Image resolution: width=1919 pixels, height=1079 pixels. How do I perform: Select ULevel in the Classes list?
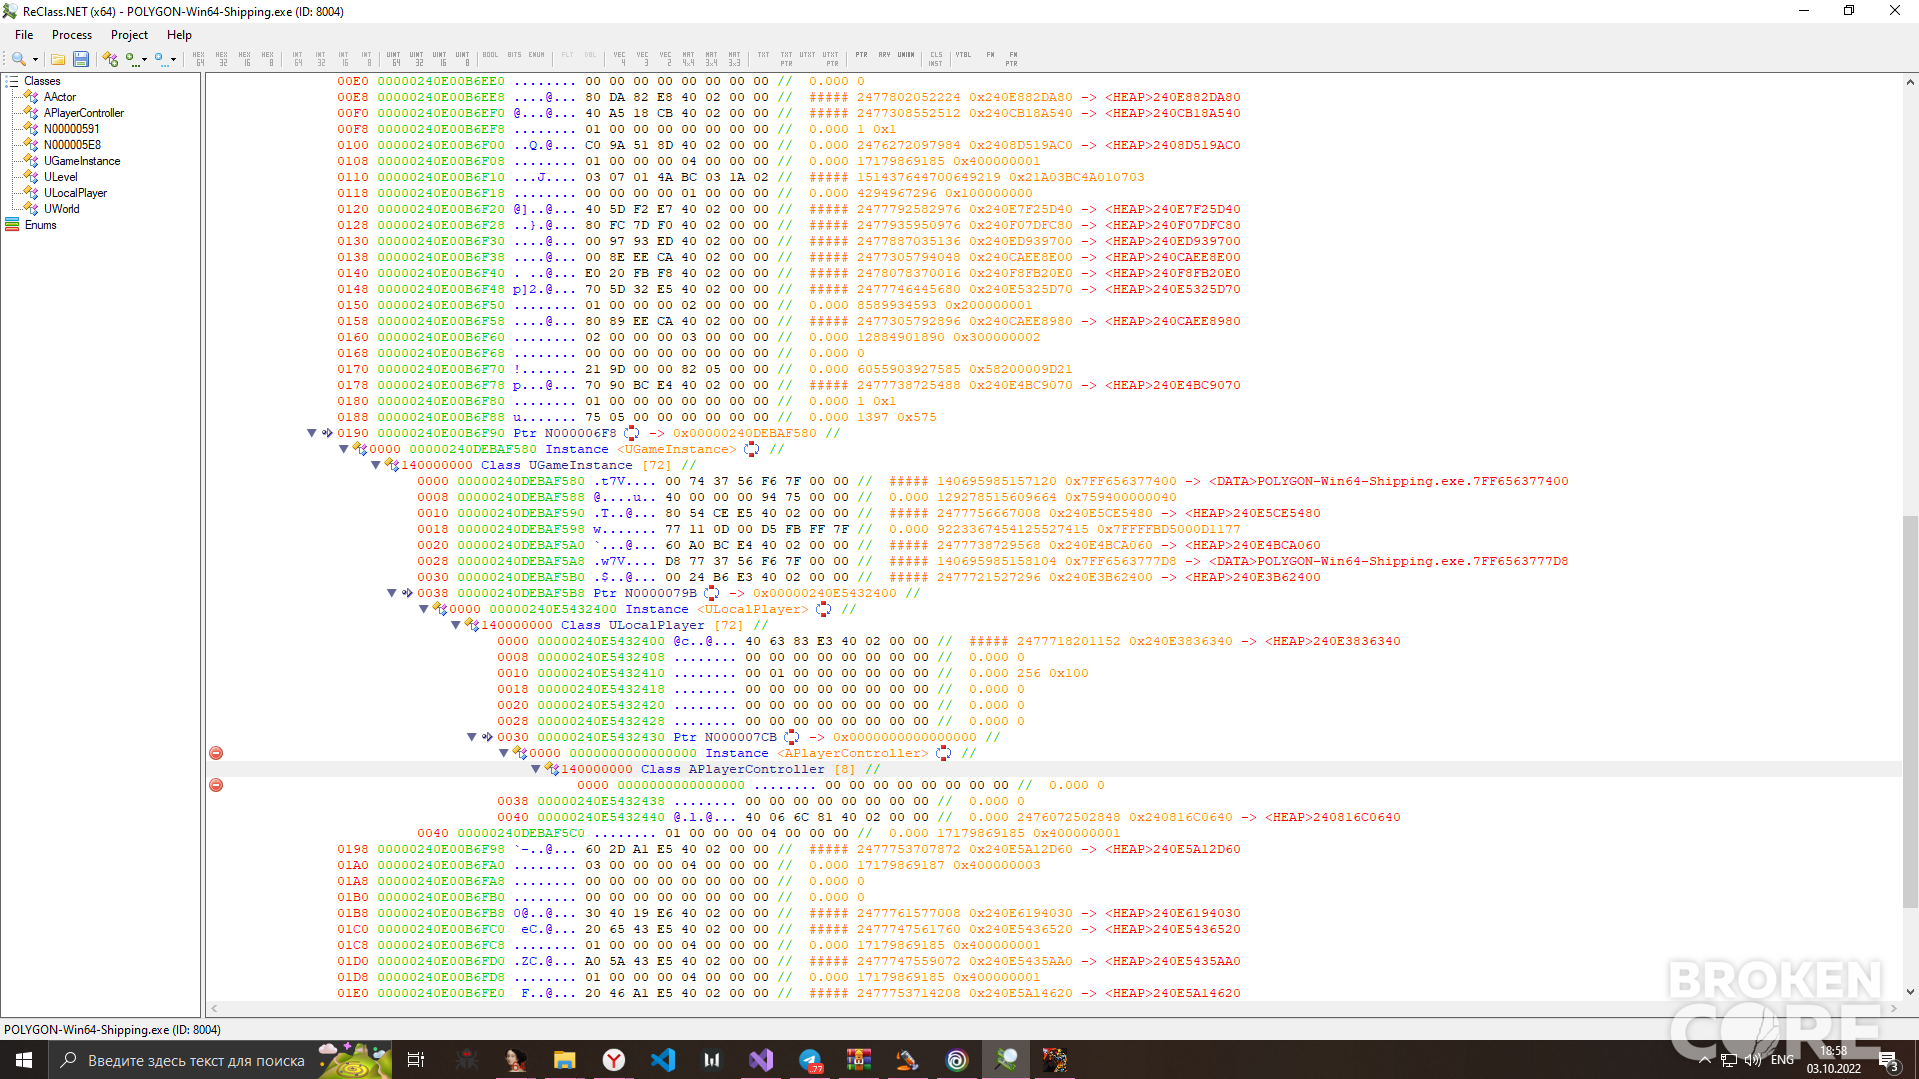(x=60, y=177)
